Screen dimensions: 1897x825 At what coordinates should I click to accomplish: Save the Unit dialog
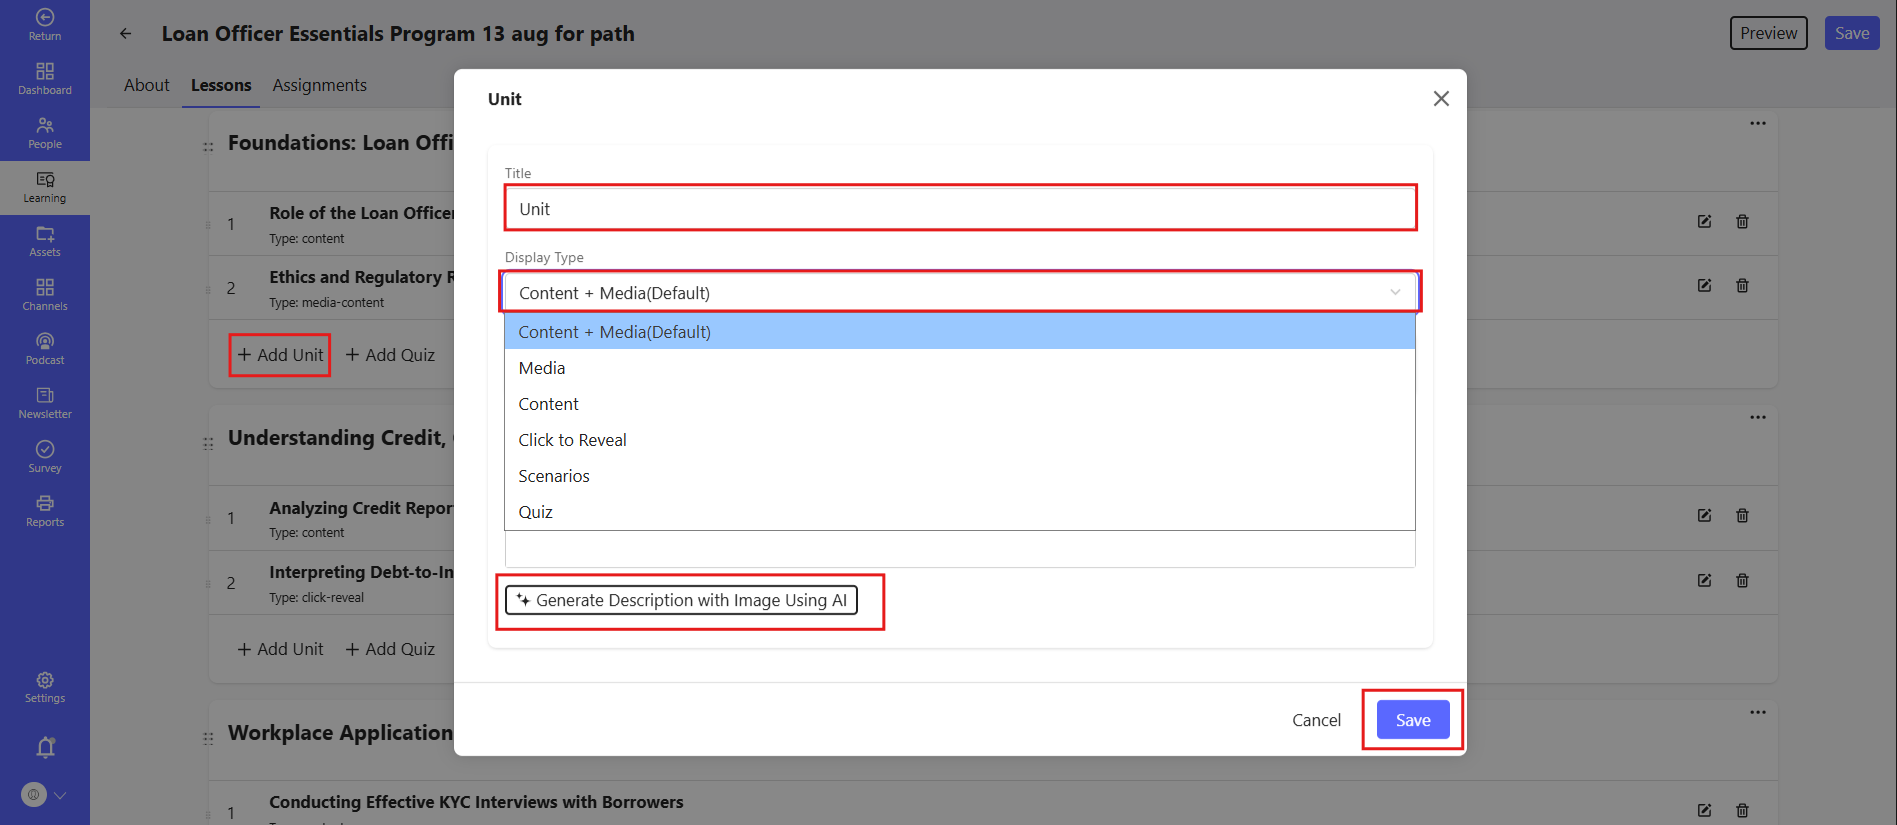(1413, 720)
